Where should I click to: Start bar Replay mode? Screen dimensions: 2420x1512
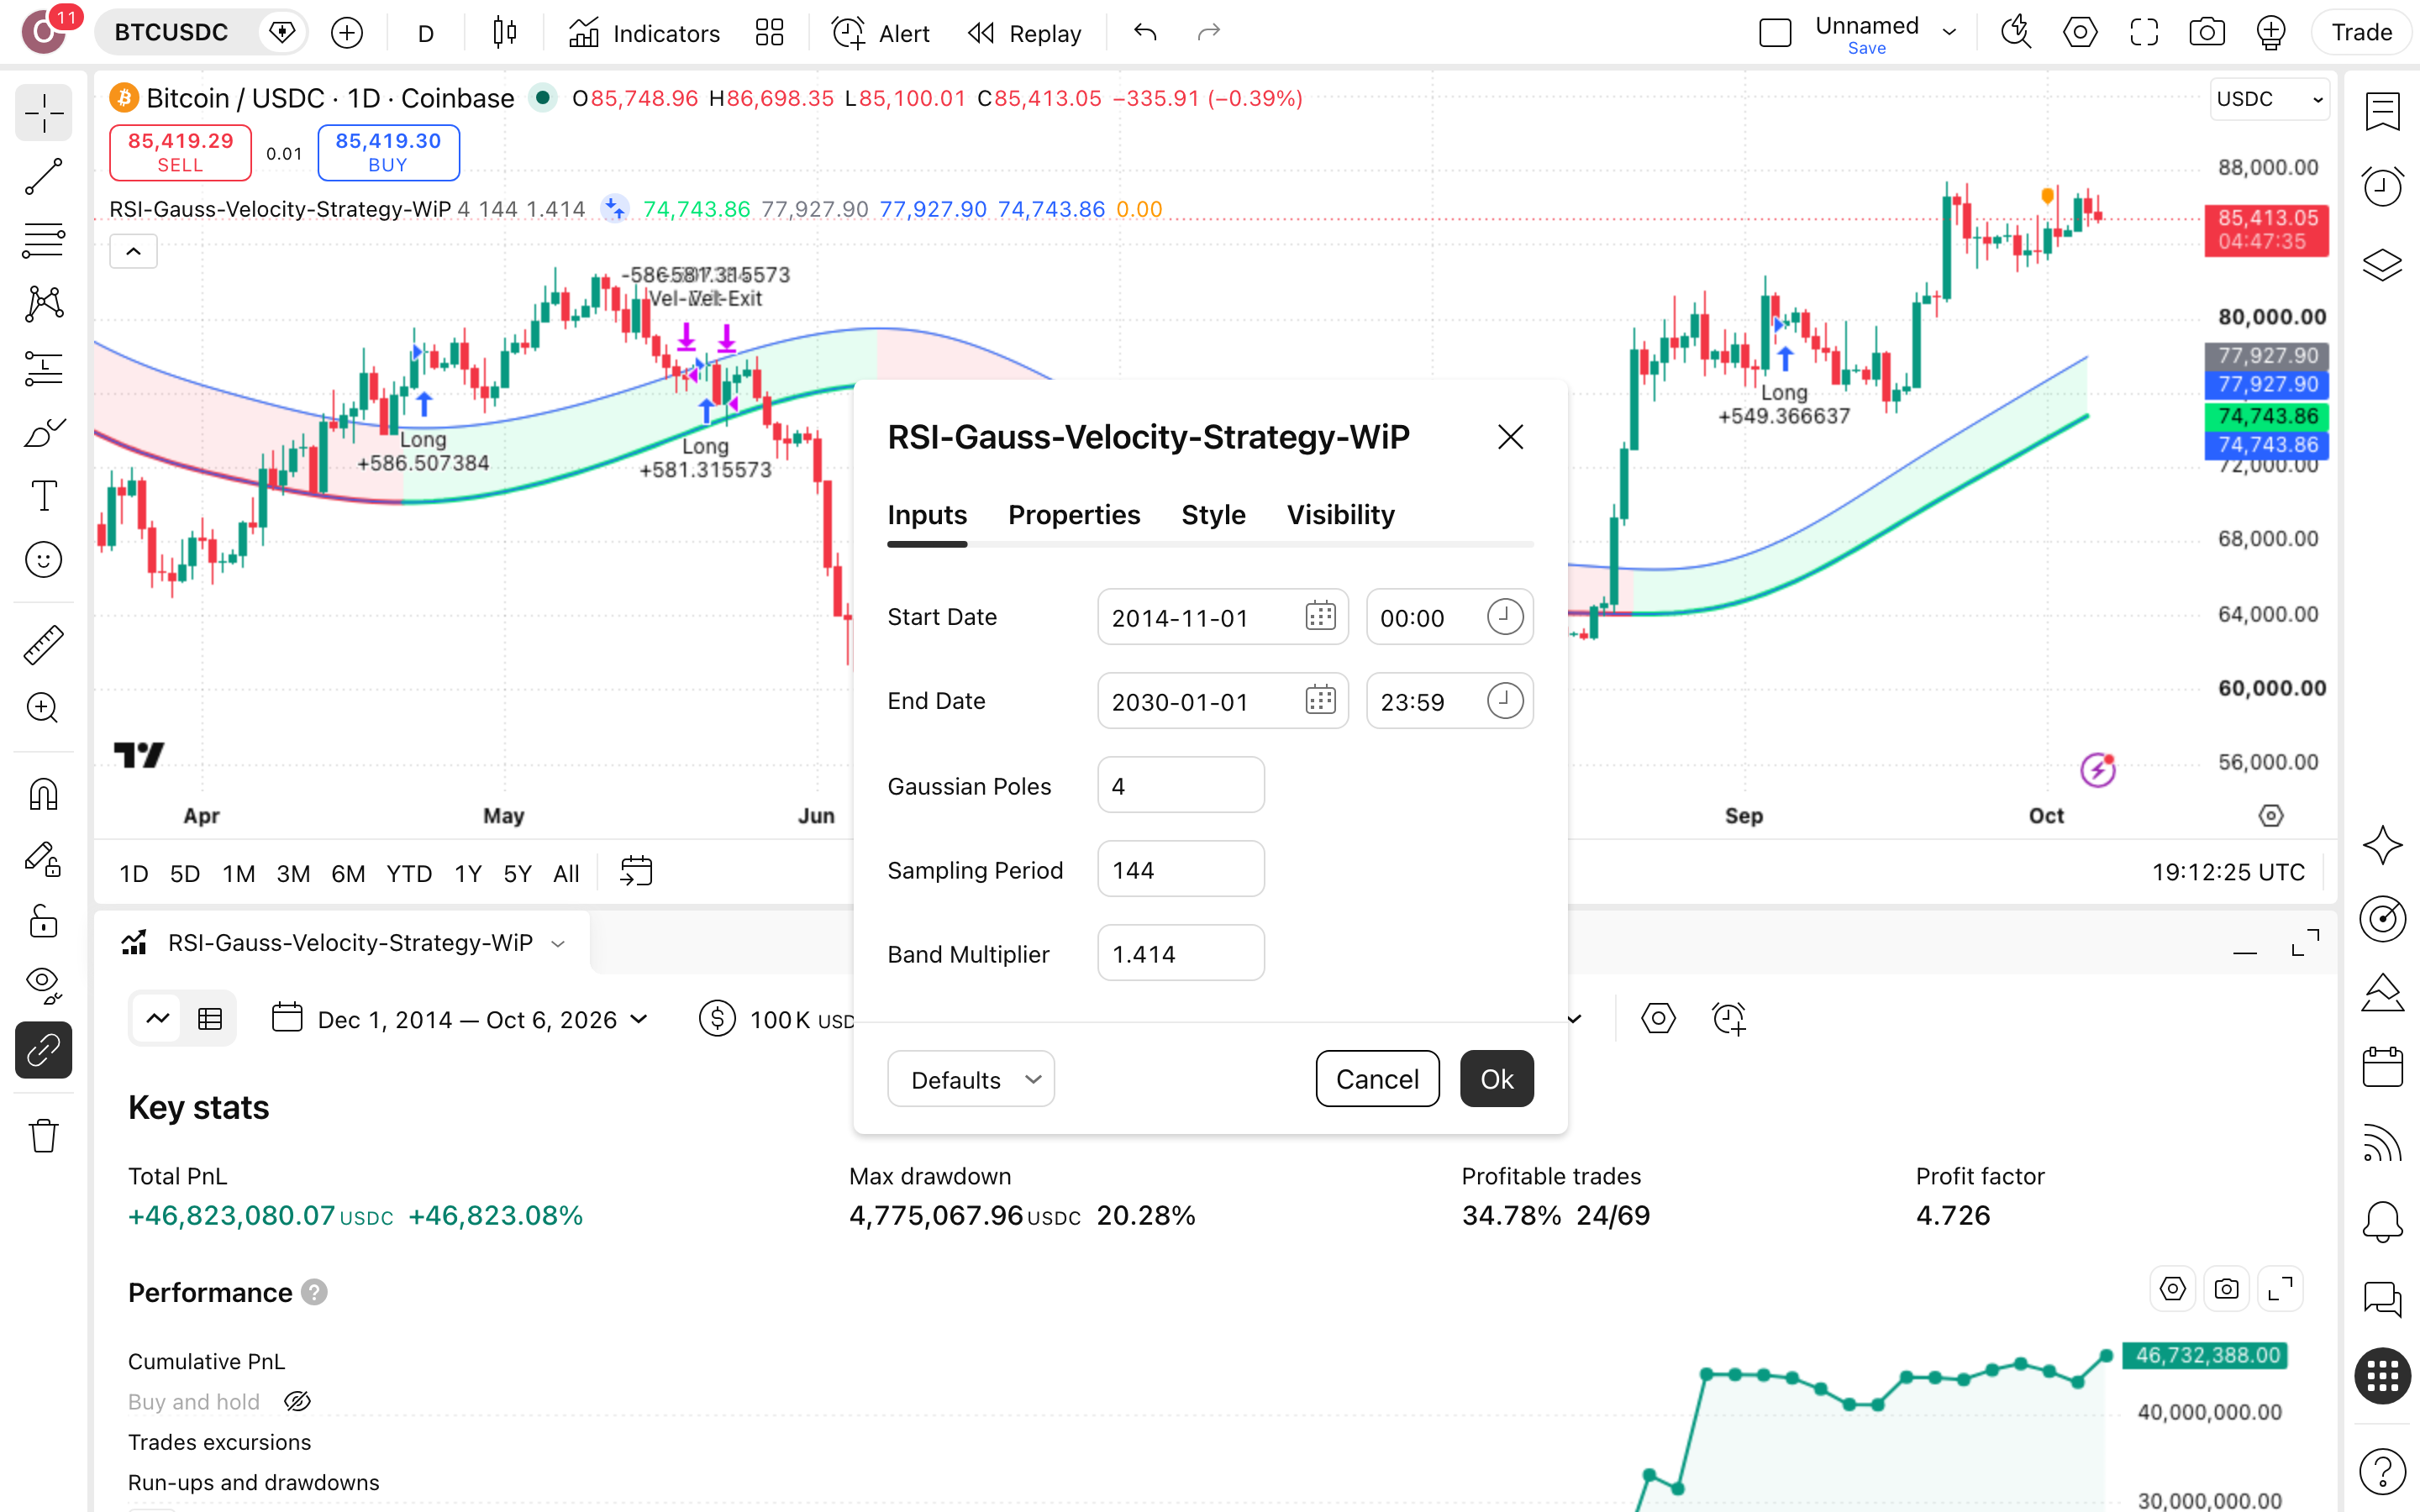[x=1024, y=33]
